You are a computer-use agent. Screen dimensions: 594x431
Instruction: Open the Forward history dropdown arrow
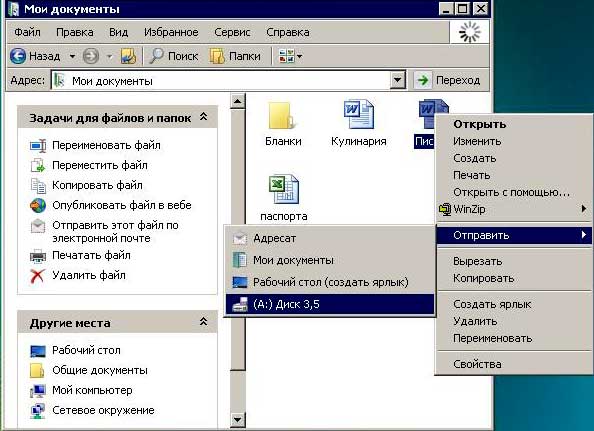pos(109,56)
